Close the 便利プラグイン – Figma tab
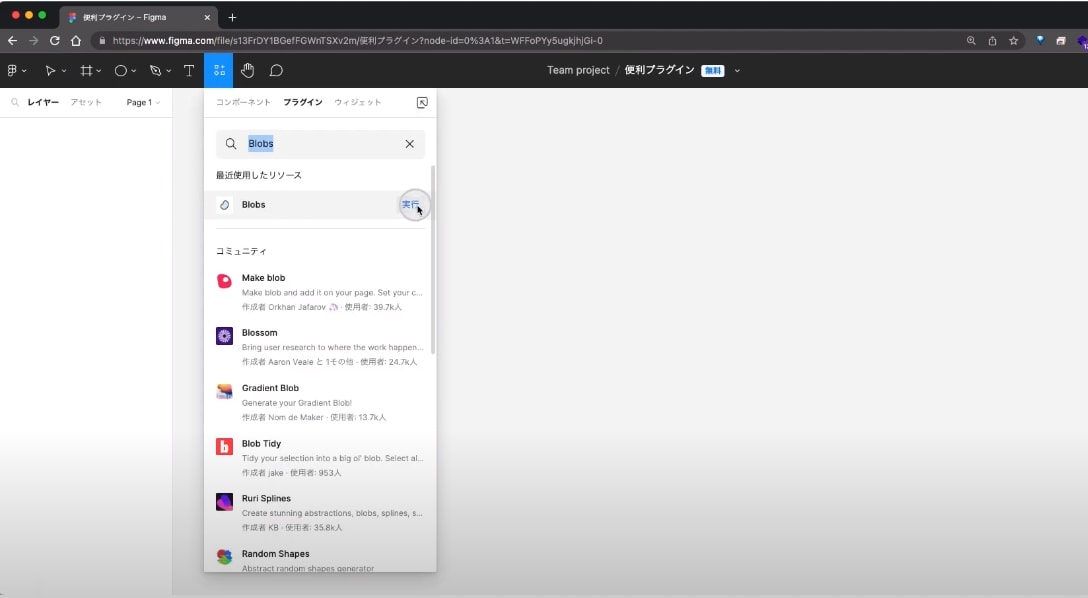Viewport: 1088px width, 598px height. click(207, 17)
